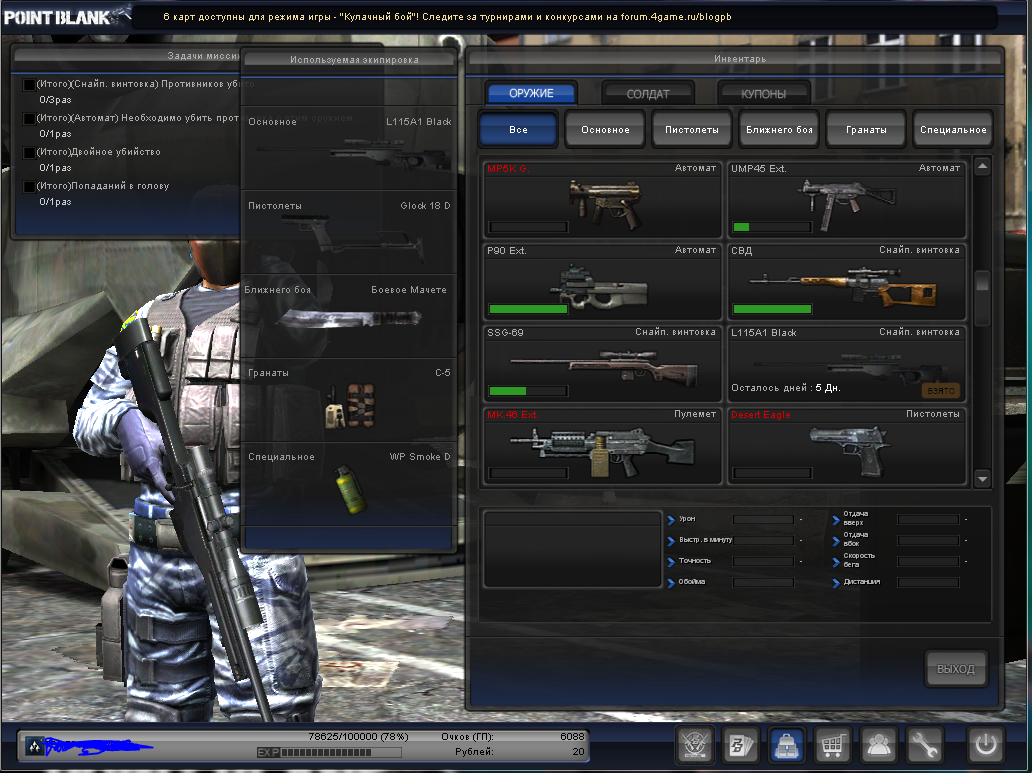
Task: Click 'Осталось дней : 5 Дн.' text
Action: (786, 388)
